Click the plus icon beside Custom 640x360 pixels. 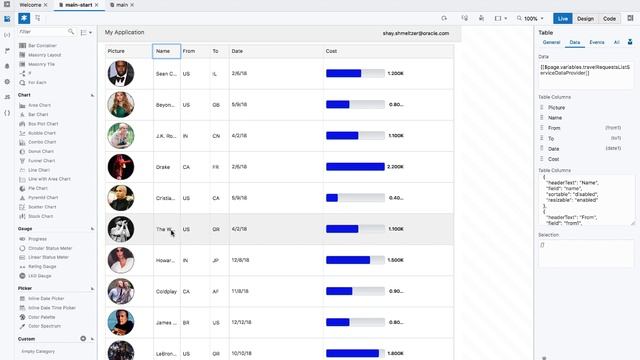(x=83, y=339)
